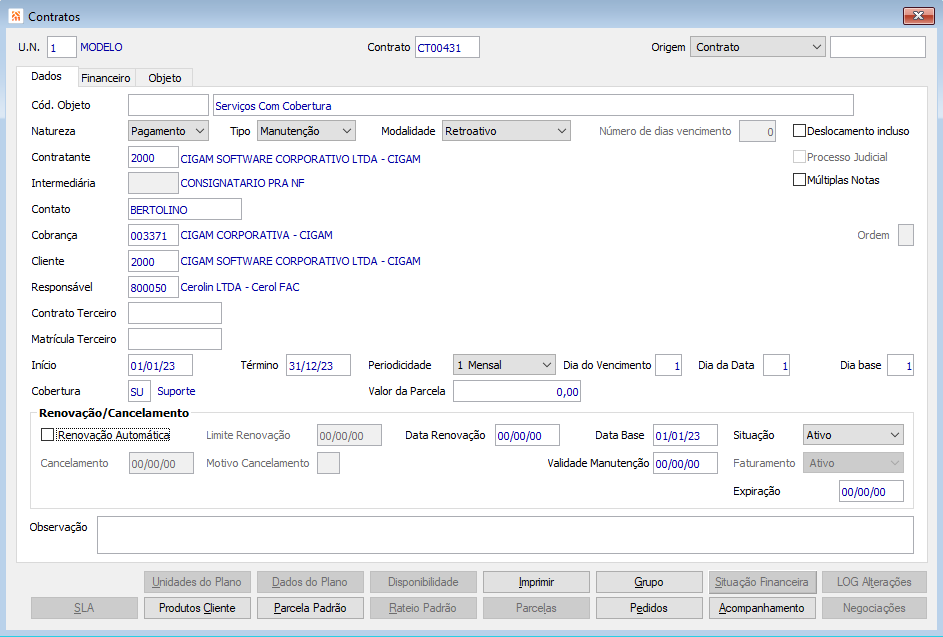The image size is (943, 637).
Task: Open the Acompanhamento button
Action: pos(762,608)
